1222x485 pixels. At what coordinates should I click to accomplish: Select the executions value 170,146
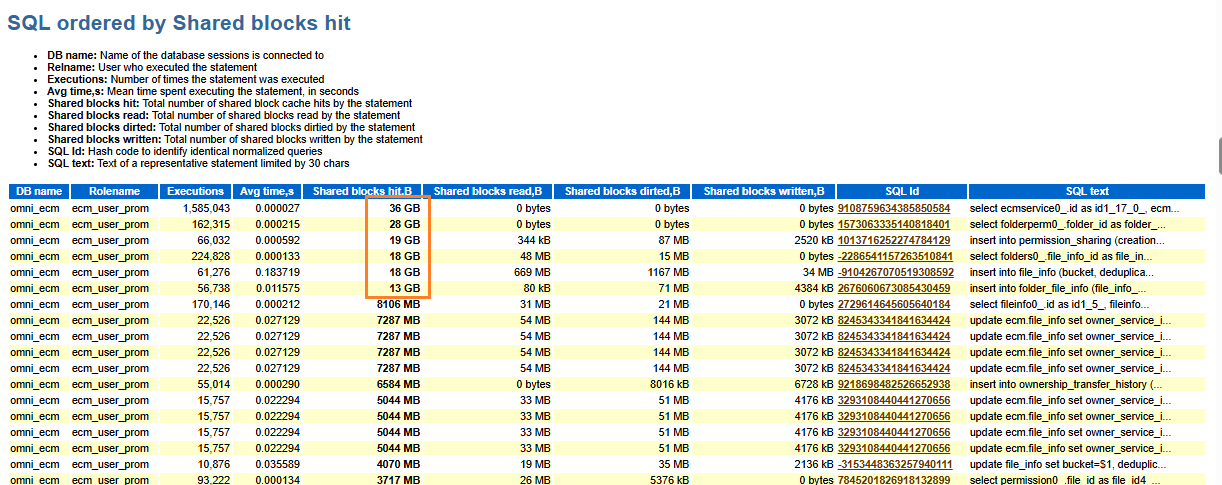[x=211, y=304]
